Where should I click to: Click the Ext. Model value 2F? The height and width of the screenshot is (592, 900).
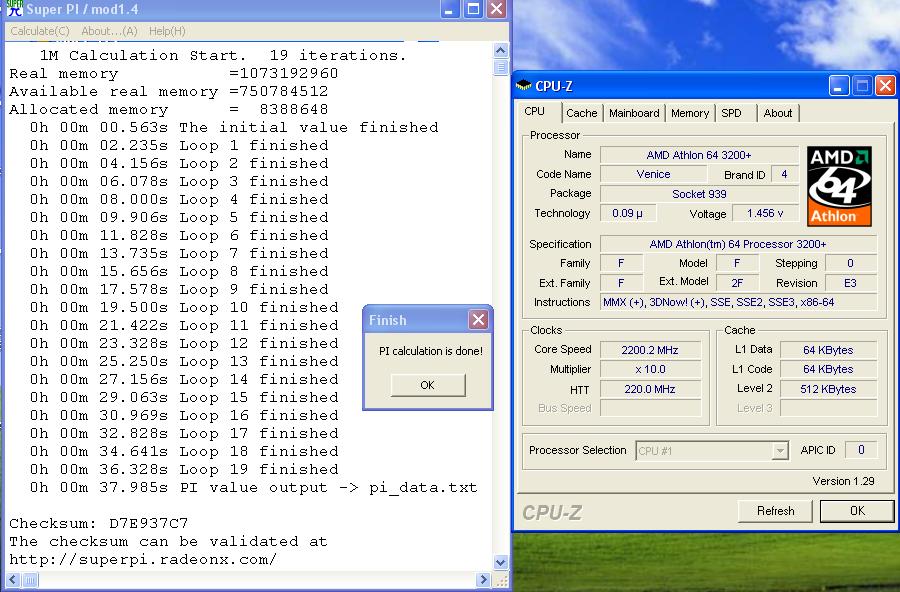(737, 283)
